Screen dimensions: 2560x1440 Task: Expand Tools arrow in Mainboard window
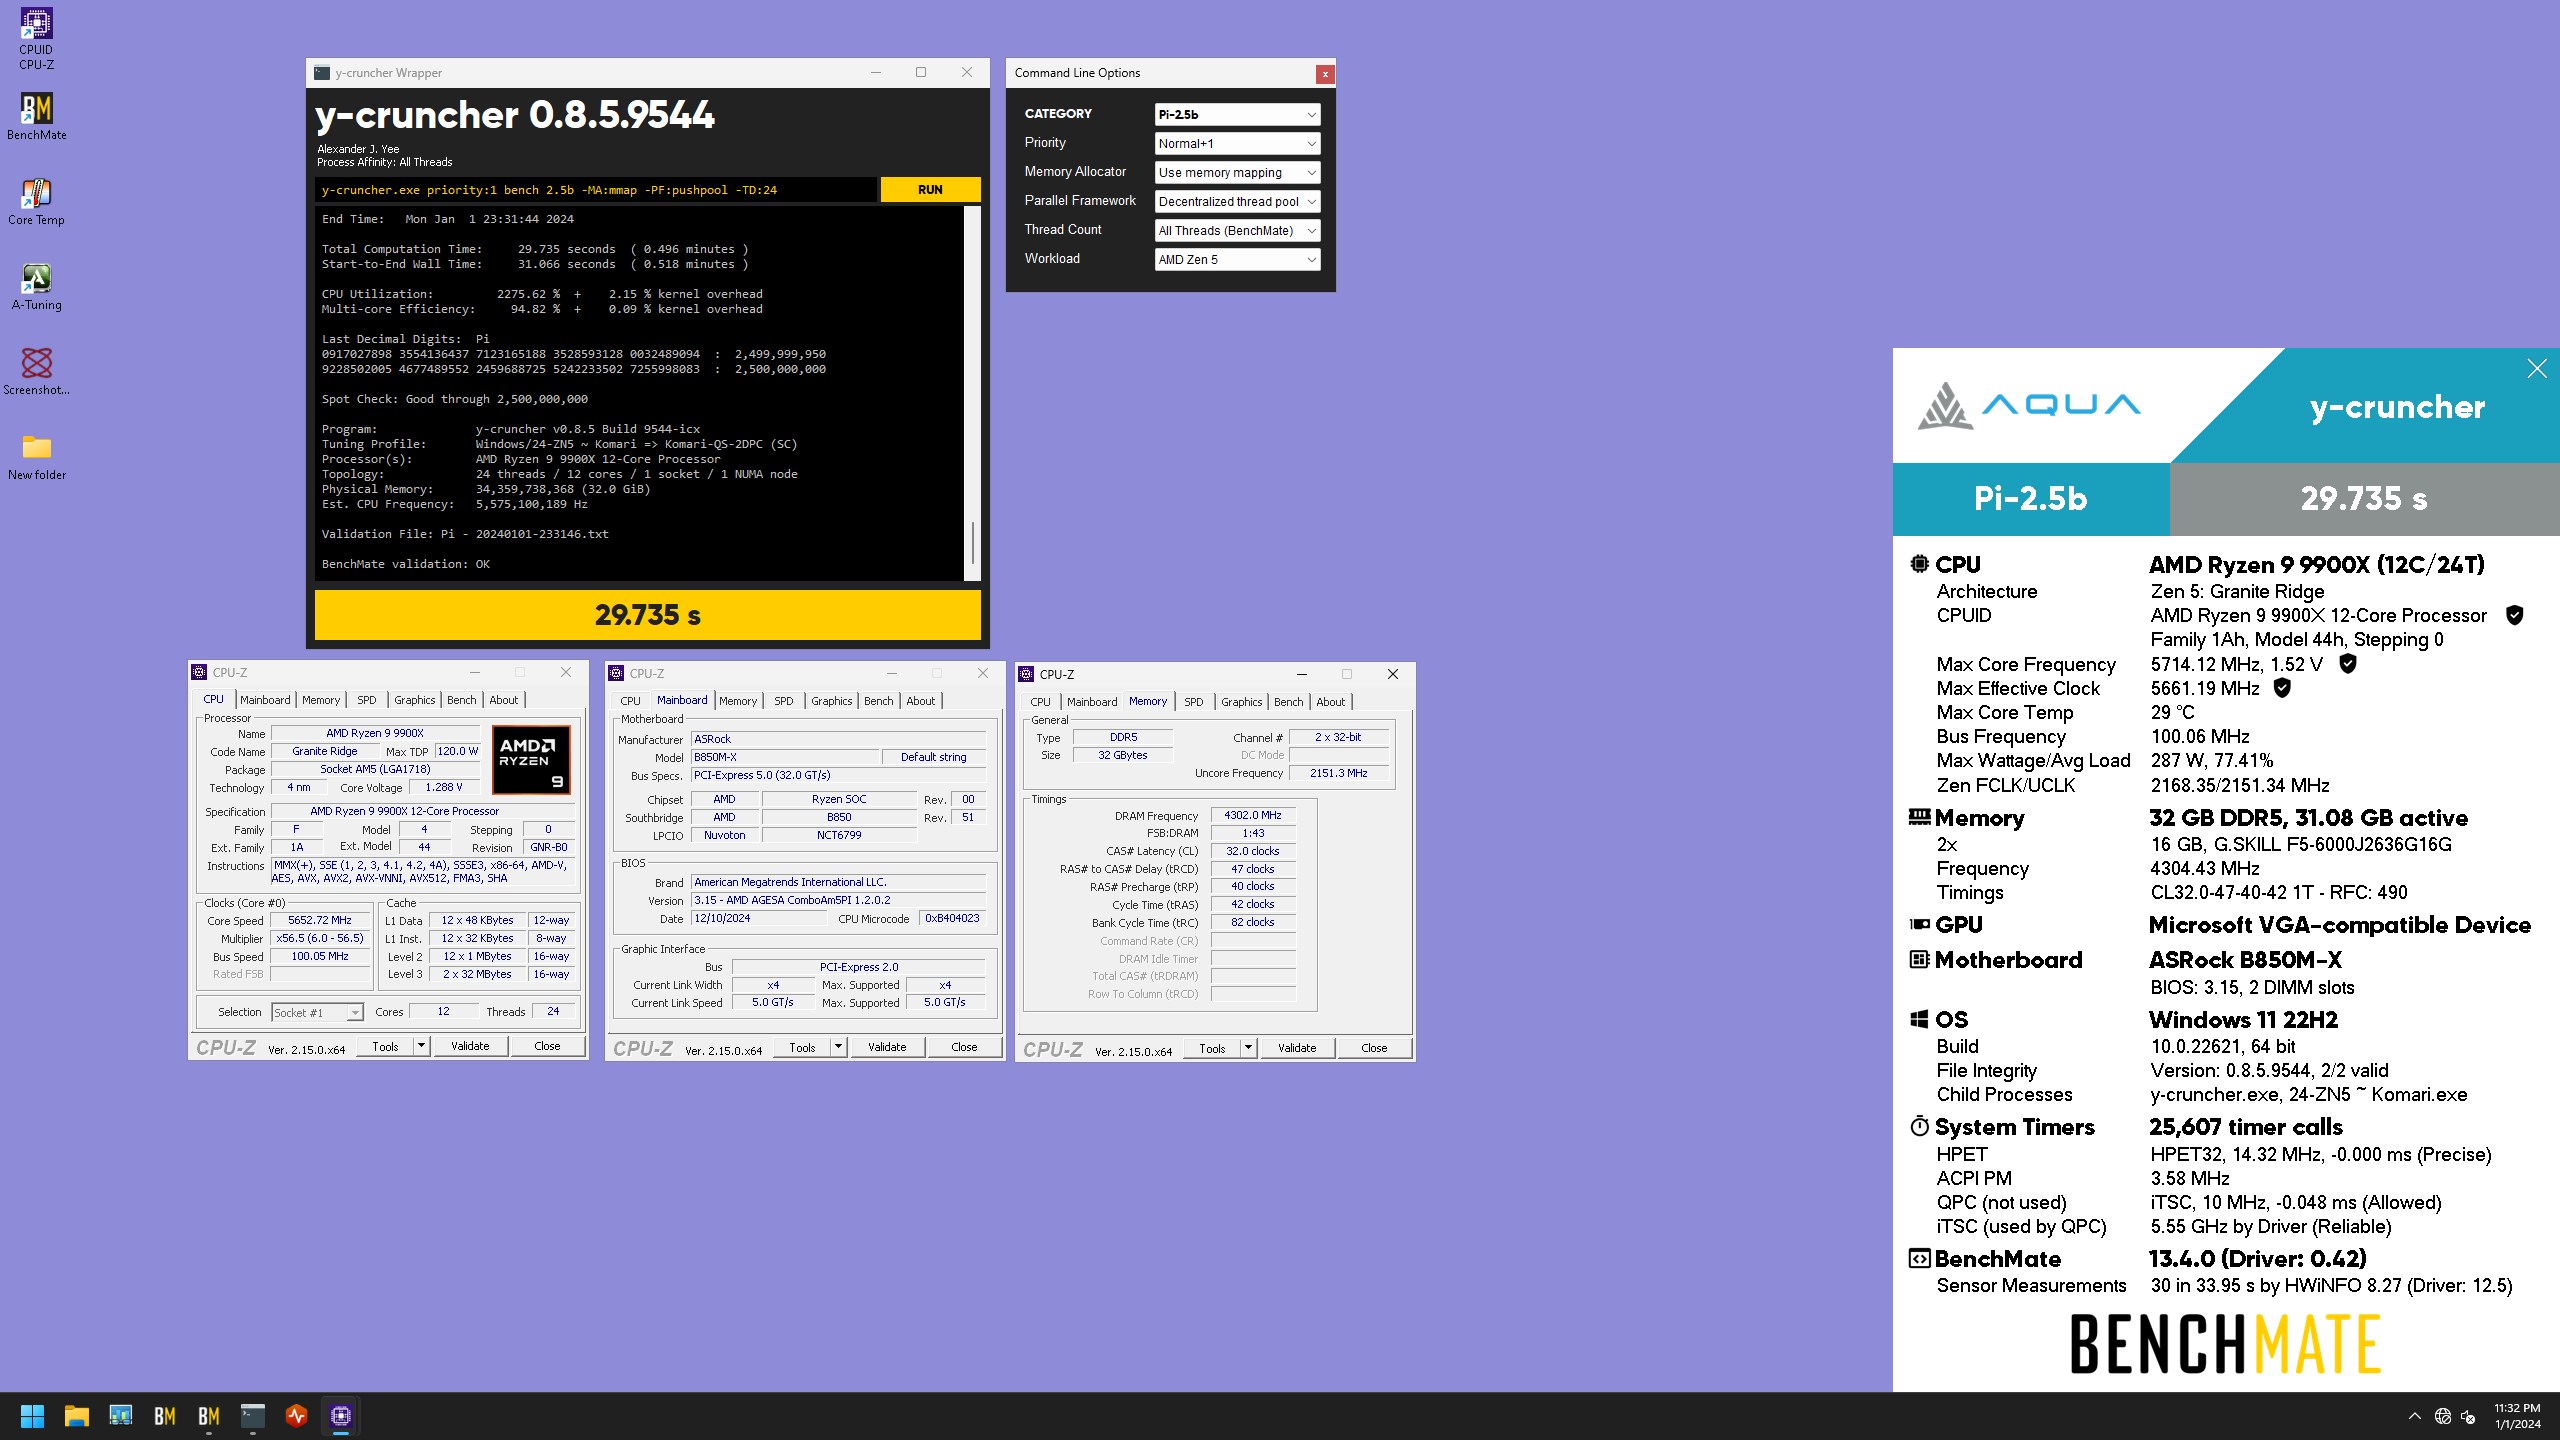click(838, 1048)
